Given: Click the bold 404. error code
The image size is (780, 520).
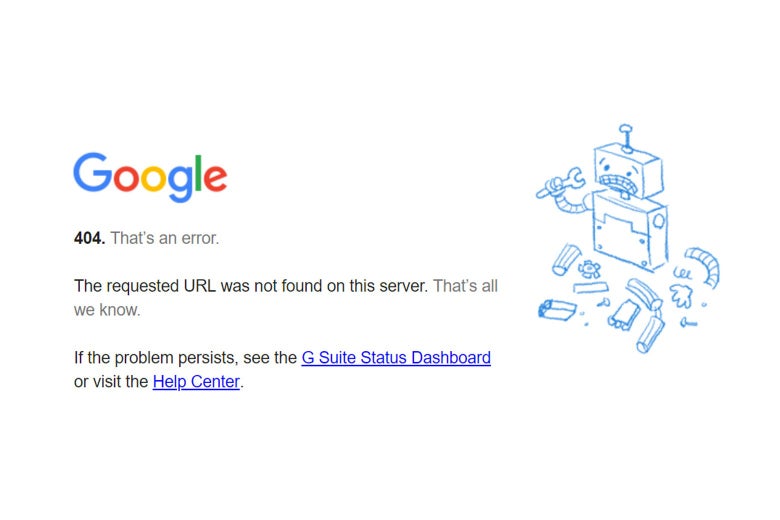Looking at the screenshot, I should 89,238.
